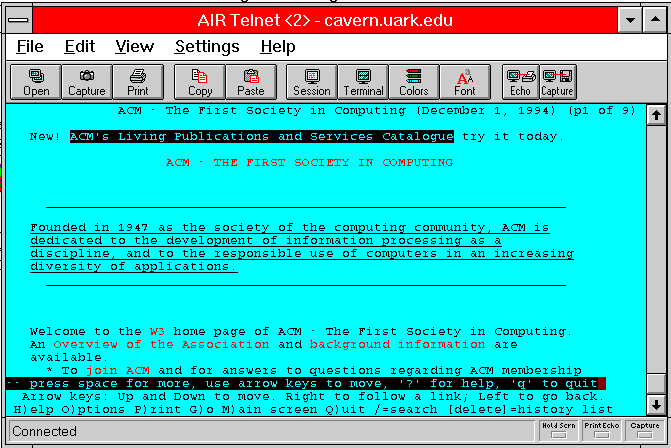Select the Copy toolbar icon
The image size is (671, 448).
pos(200,82)
